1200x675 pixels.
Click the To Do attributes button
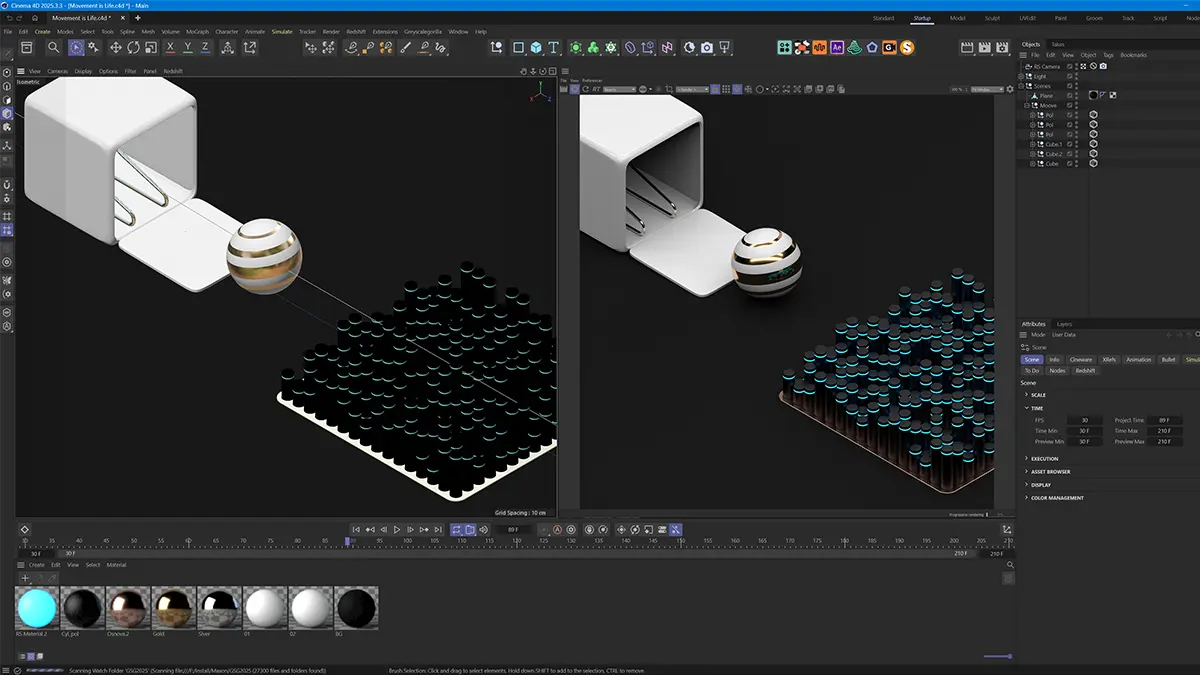(1032, 371)
